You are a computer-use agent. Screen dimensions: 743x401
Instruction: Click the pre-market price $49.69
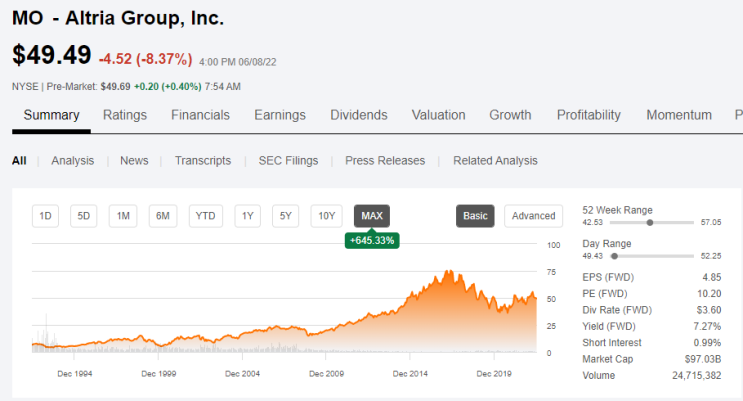115,87
